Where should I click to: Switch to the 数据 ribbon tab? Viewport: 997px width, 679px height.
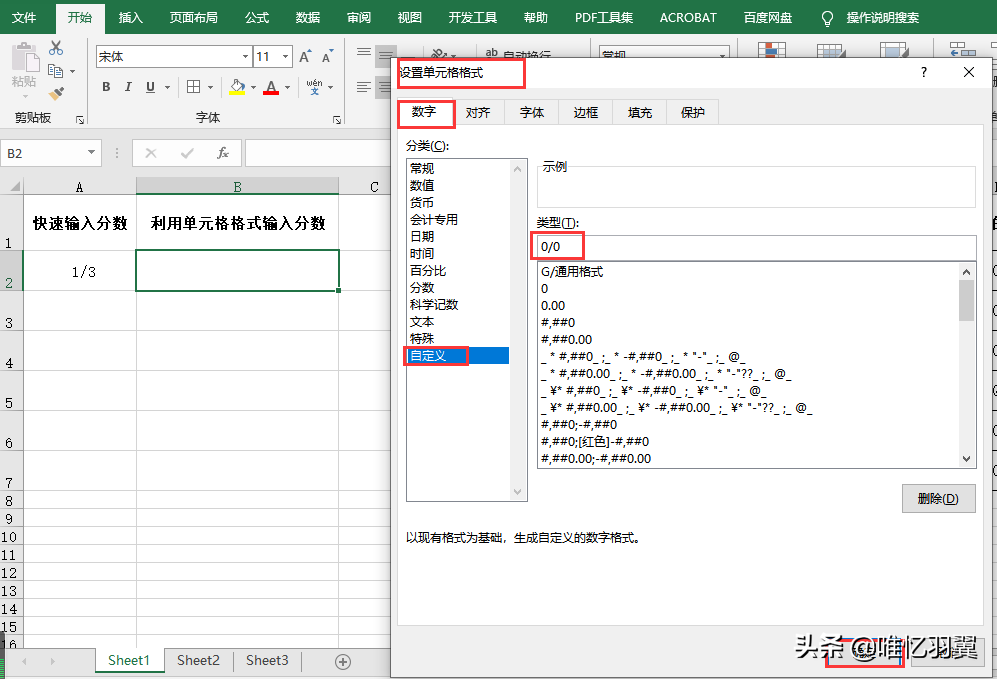(x=308, y=17)
